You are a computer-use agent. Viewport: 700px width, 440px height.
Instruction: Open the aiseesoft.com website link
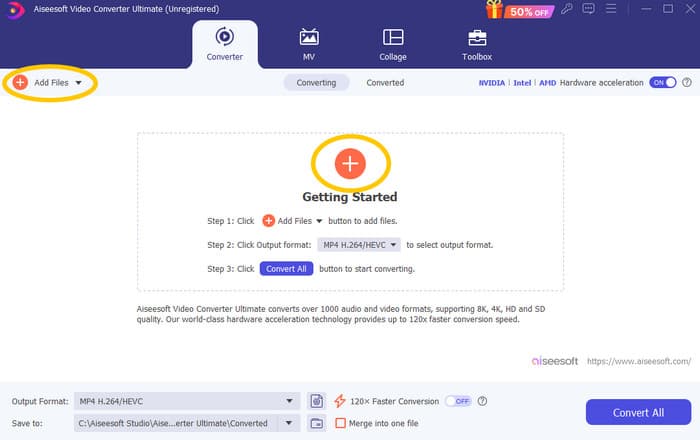[639, 361]
